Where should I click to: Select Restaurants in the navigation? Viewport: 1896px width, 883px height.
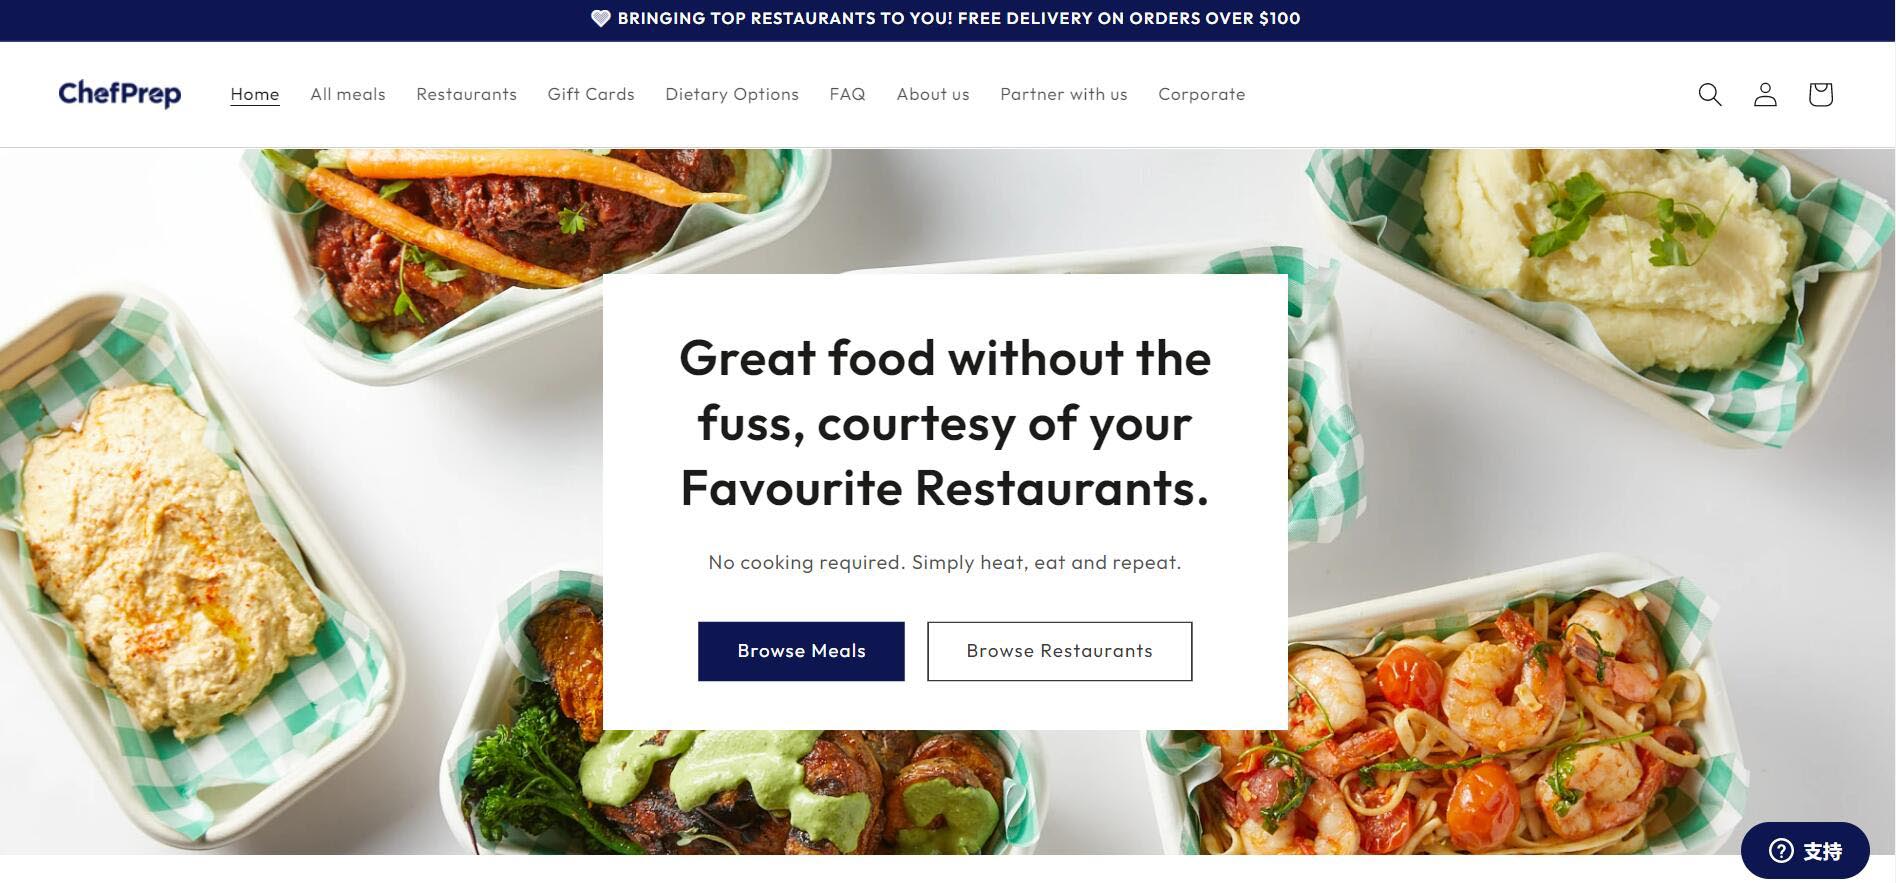[x=466, y=94]
